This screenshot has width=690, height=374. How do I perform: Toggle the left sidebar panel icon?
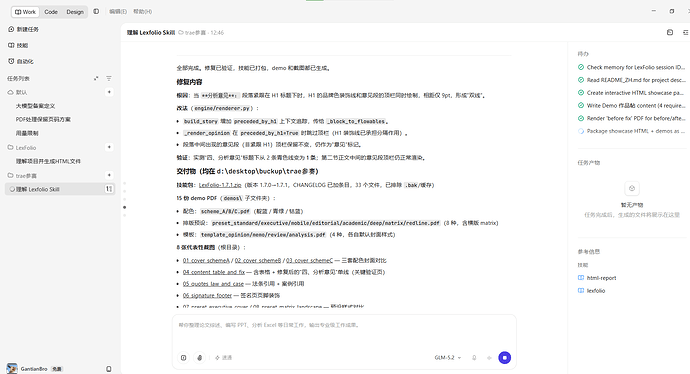(96, 11)
